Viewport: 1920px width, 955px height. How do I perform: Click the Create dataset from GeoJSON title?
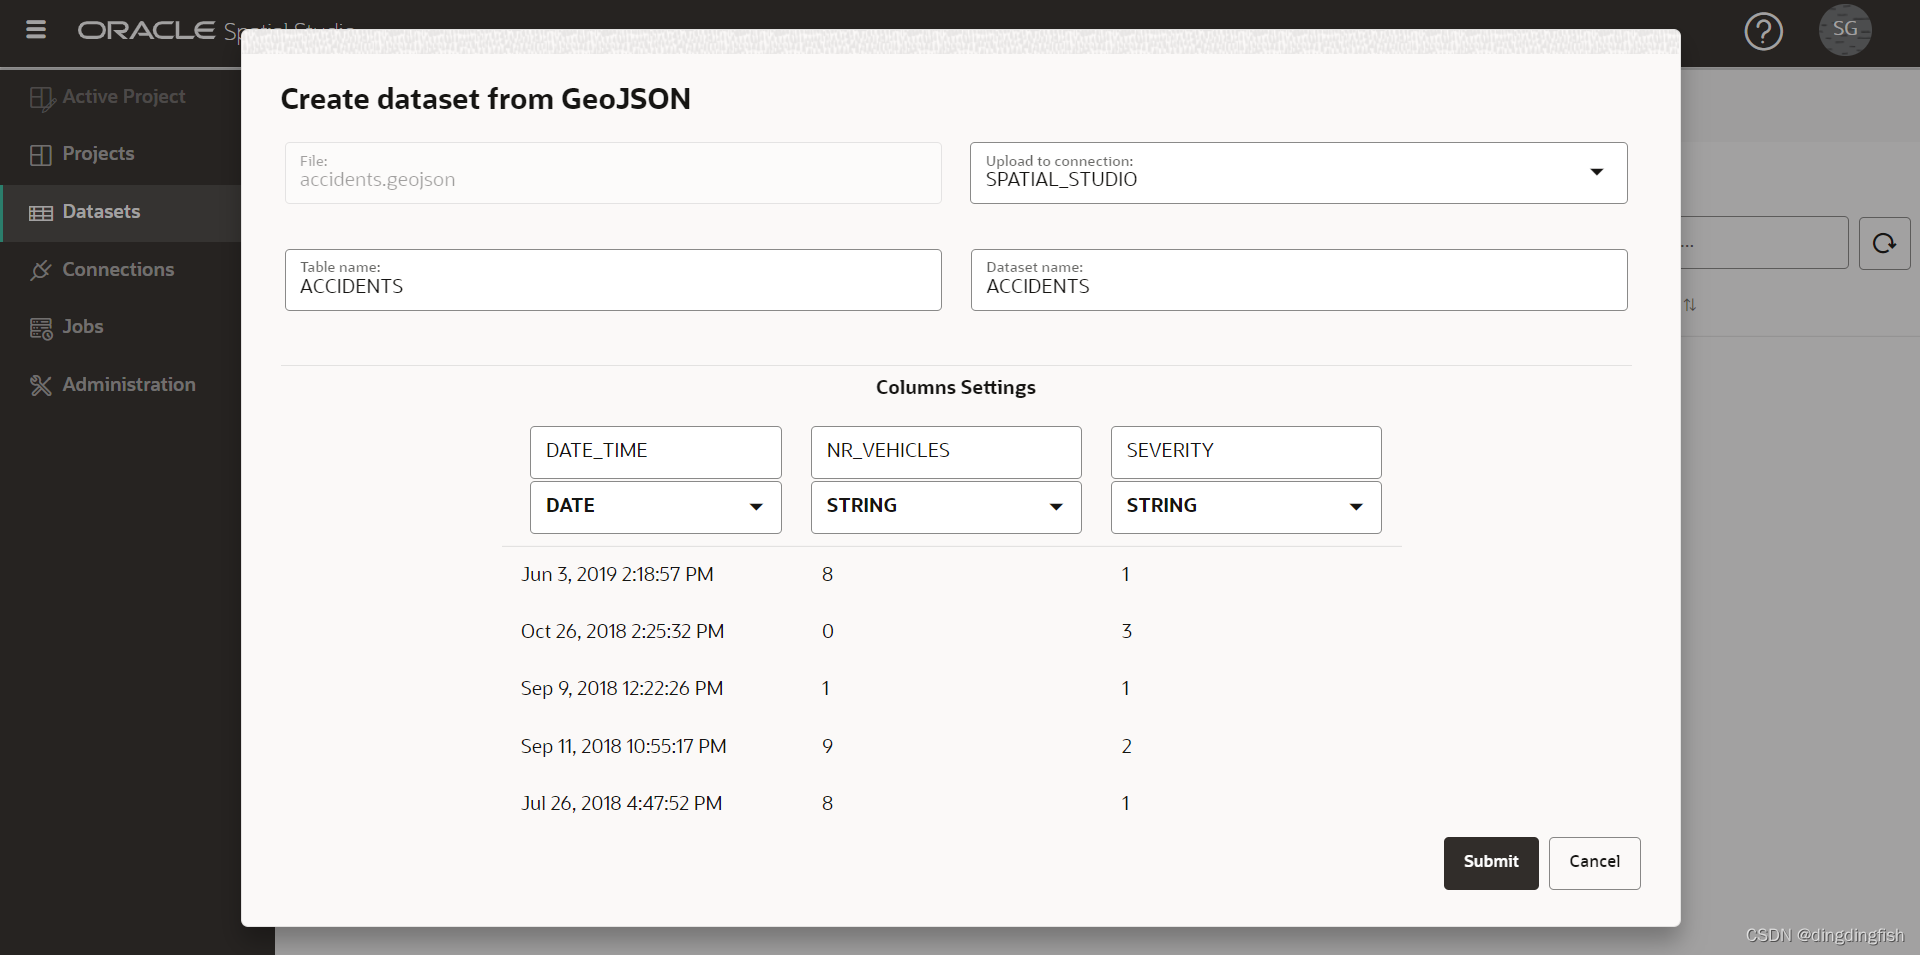point(485,99)
